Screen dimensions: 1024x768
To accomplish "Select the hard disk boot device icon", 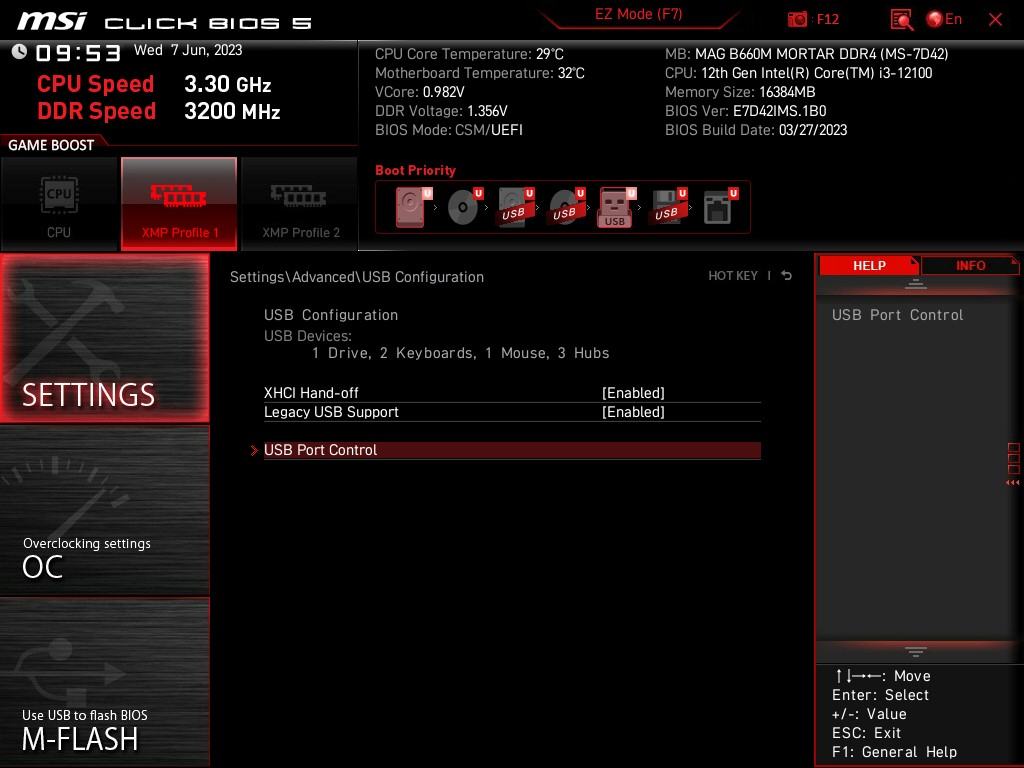I will coord(413,207).
